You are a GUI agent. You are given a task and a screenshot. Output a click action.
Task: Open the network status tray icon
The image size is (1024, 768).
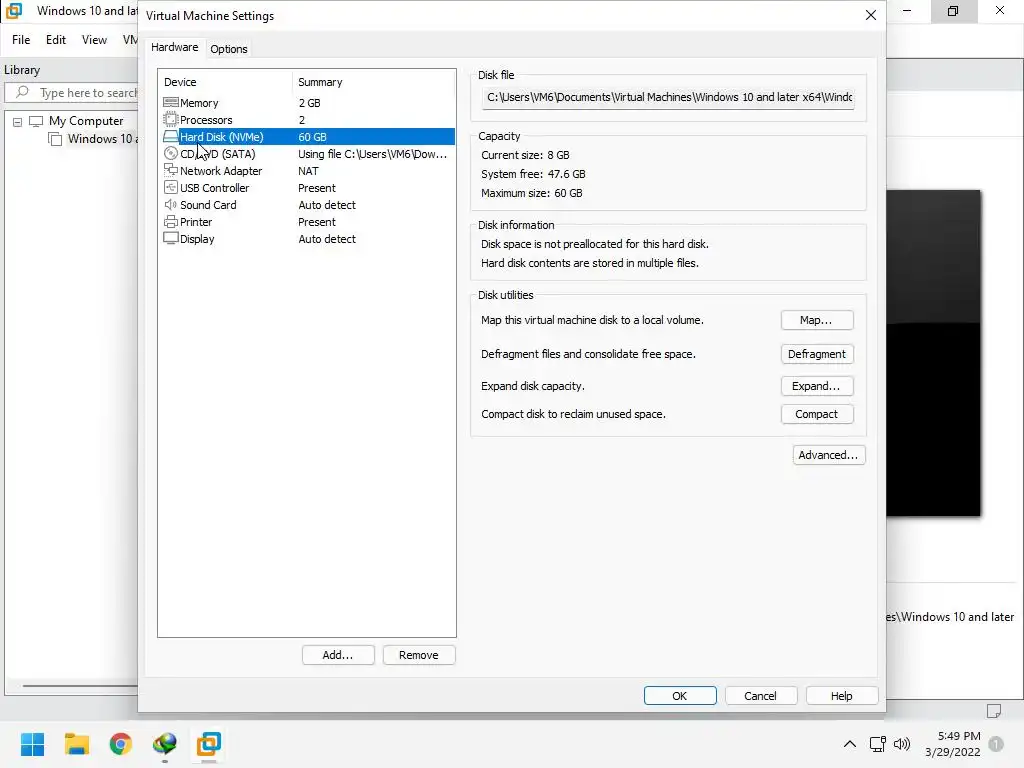point(877,744)
